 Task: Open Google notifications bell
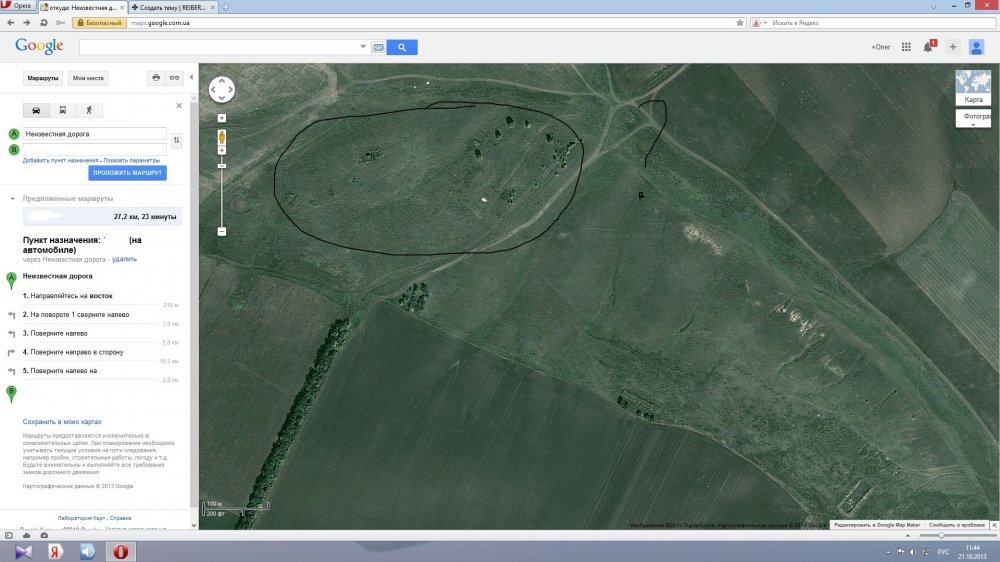click(x=928, y=47)
